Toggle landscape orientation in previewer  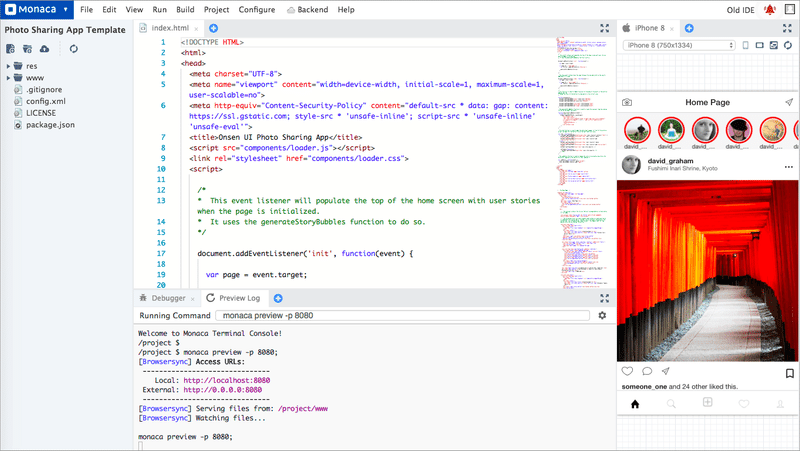tap(760, 45)
